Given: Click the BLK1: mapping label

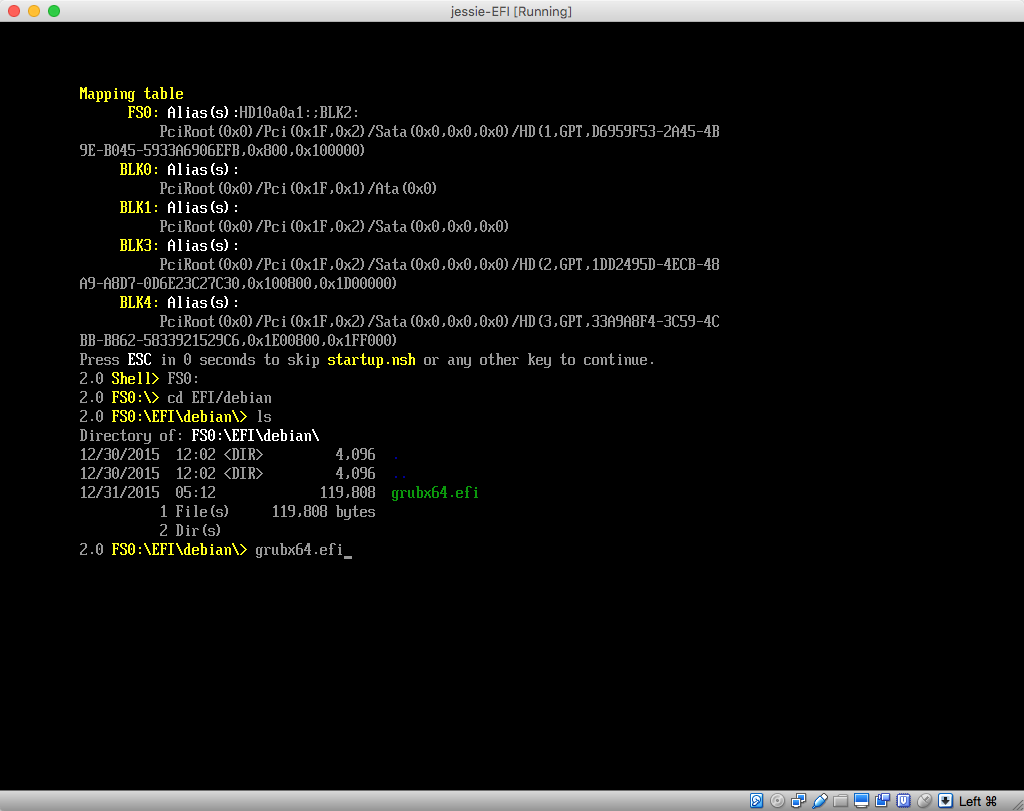Looking at the screenshot, I should click(x=139, y=208).
